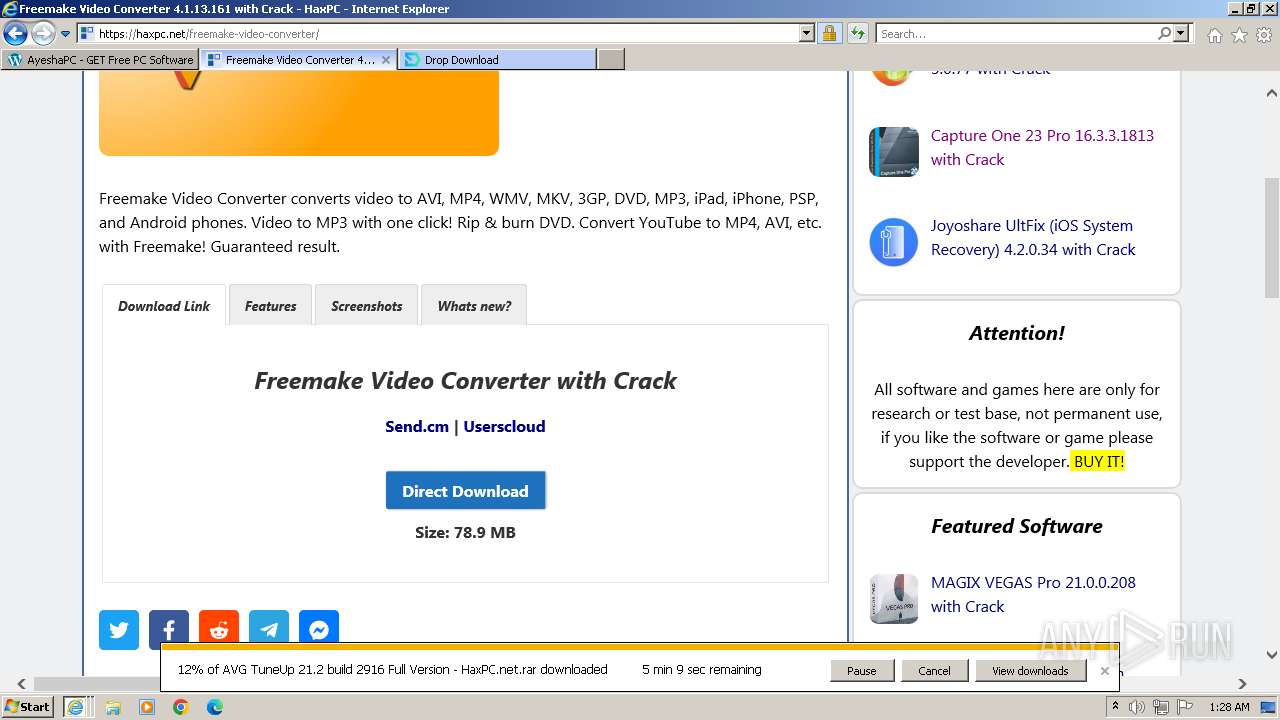Click the magnifier search icon

(x=1164, y=34)
